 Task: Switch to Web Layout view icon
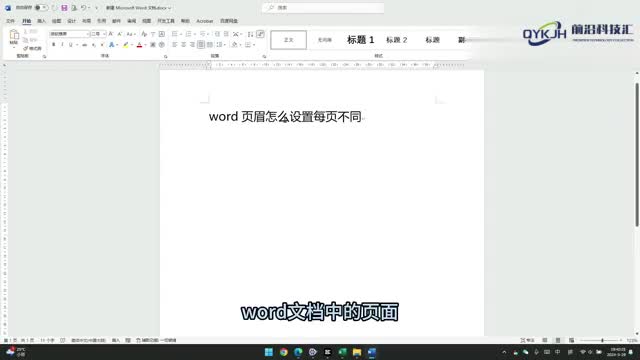point(571,340)
